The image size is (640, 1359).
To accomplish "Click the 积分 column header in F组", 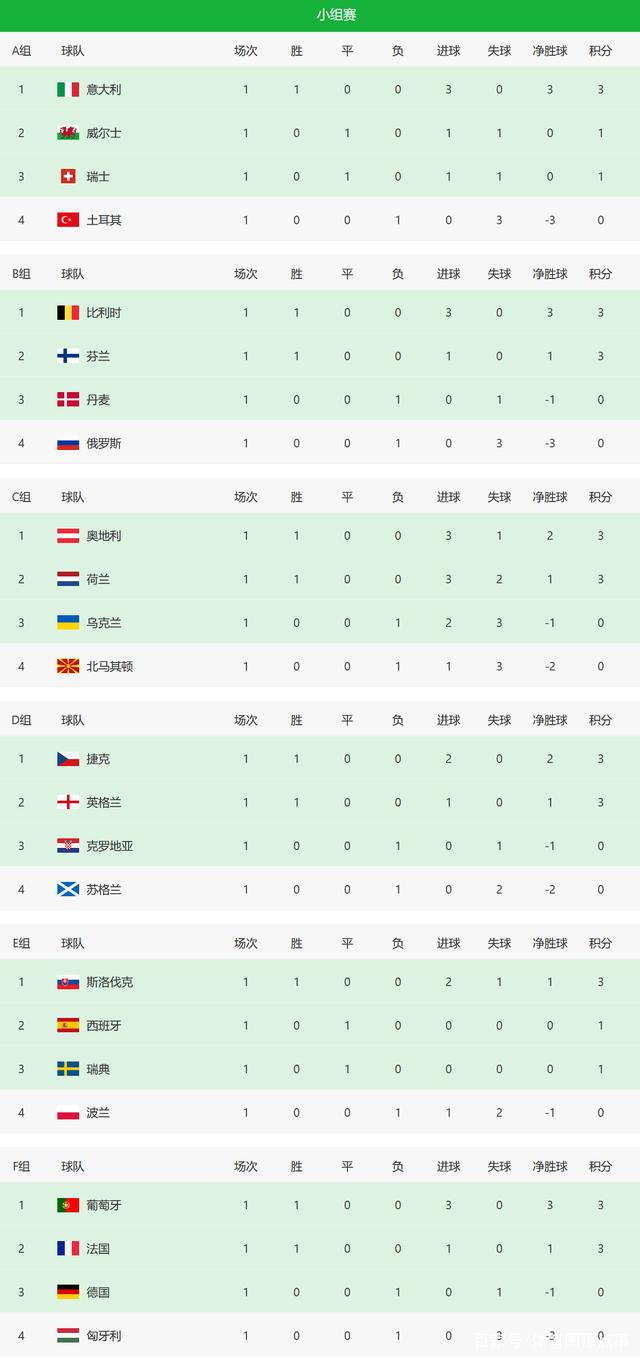I will point(600,1166).
